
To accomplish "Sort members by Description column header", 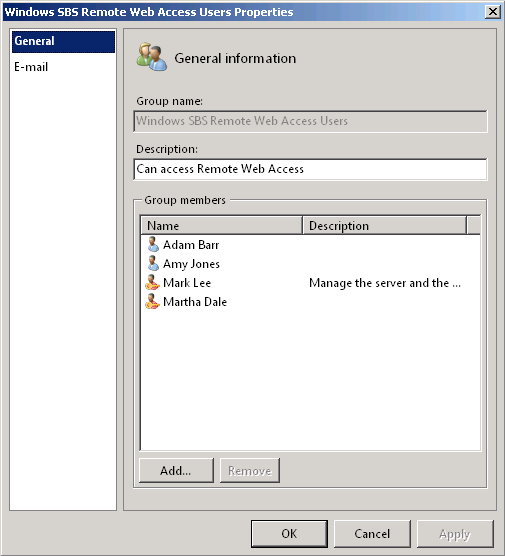I will point(385,226).
